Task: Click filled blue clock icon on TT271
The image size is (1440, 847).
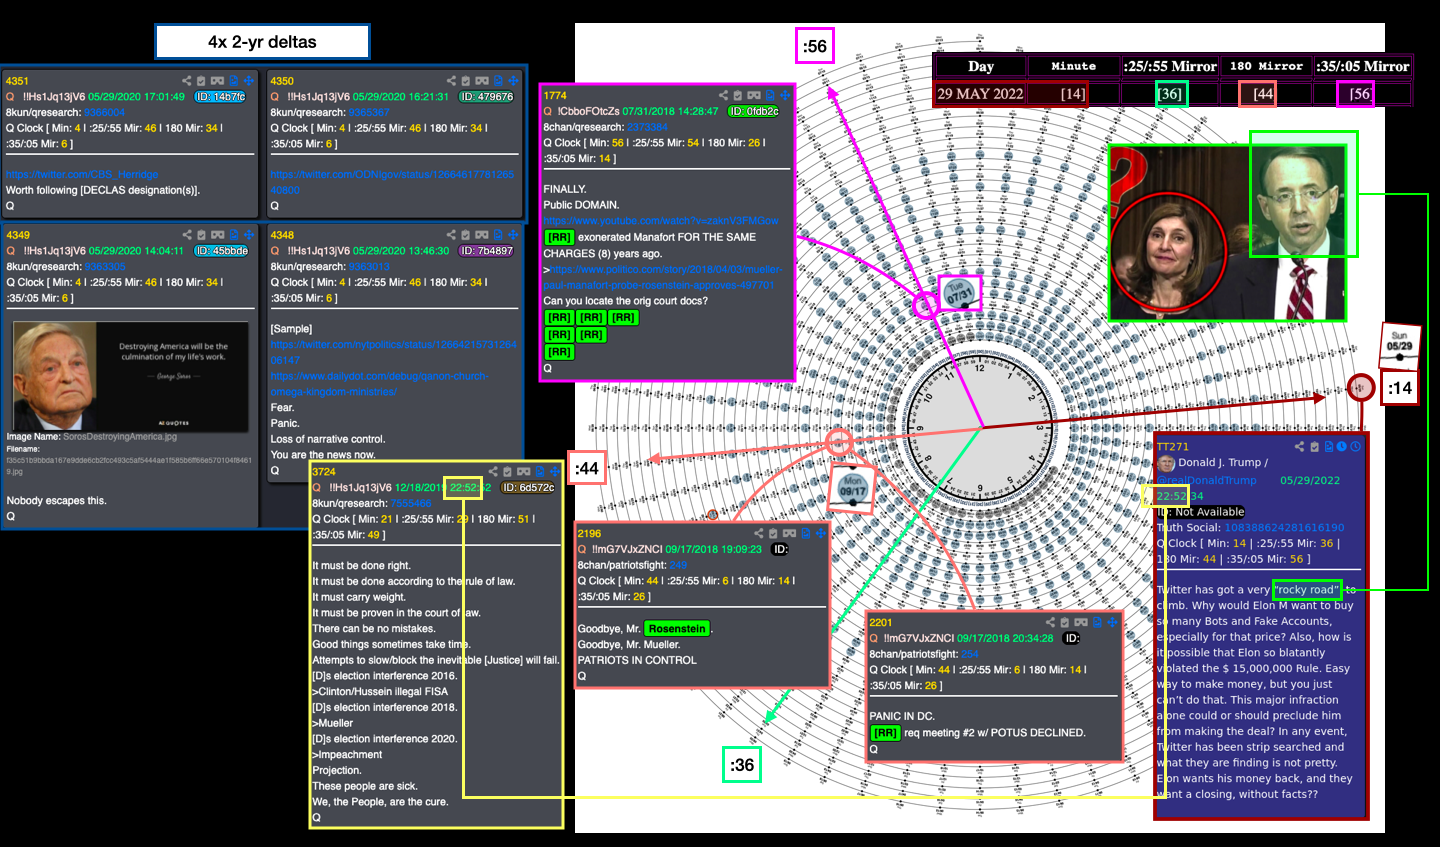Action: 1342,447
